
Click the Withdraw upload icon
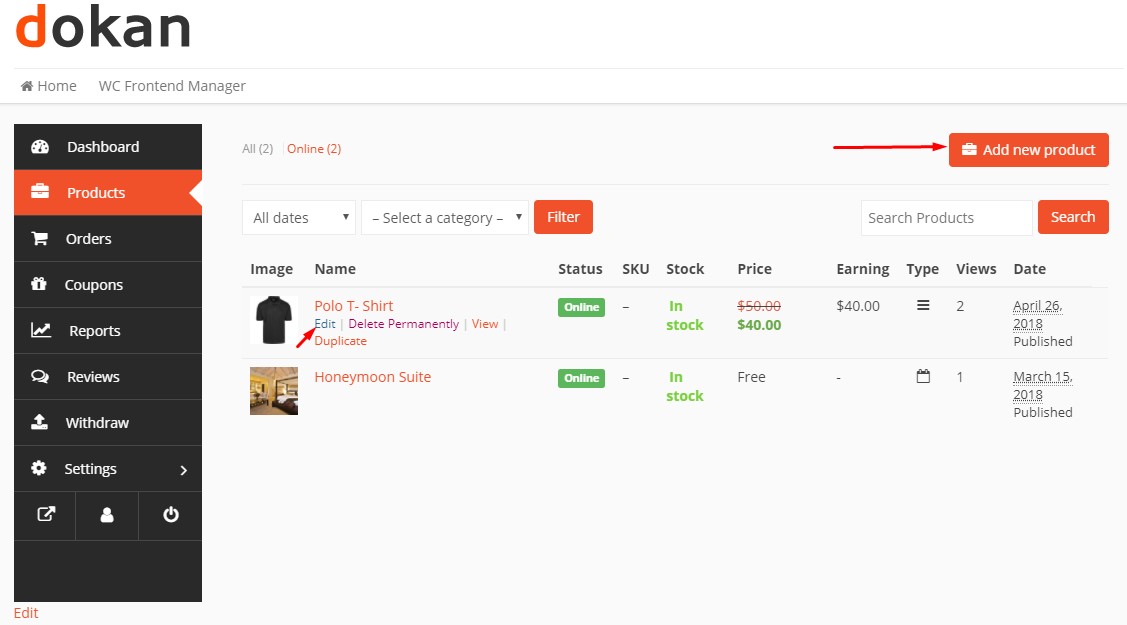click(x=40, y=422)
